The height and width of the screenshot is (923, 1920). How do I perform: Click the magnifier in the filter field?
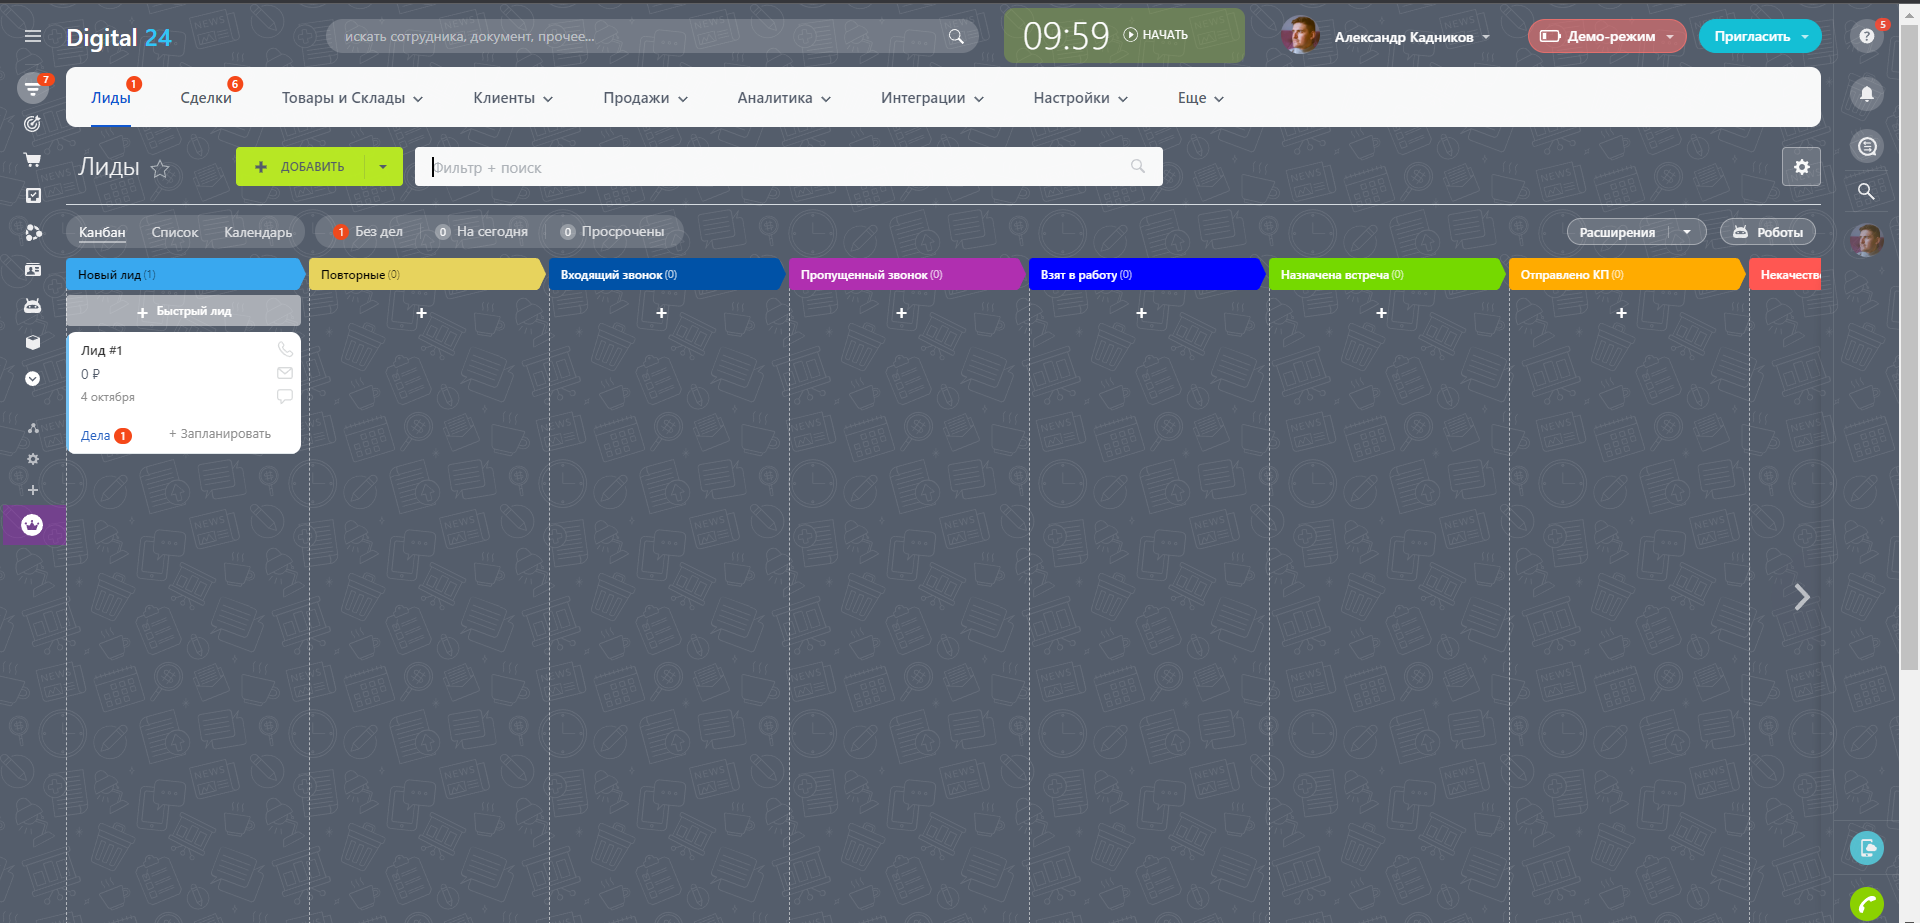point(1138,167)
